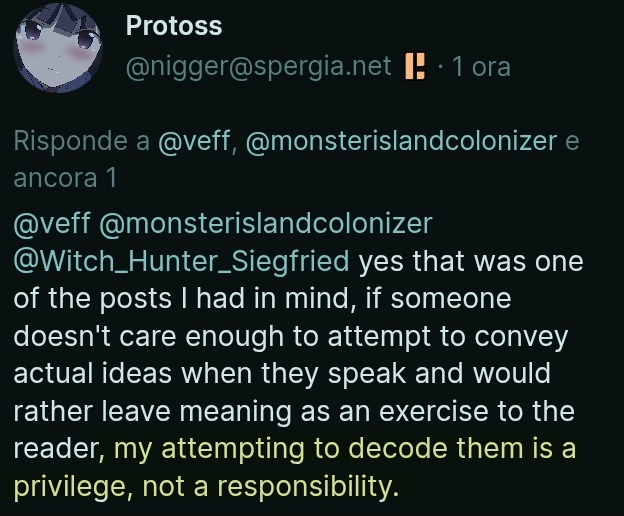
Task: Open @monsterislandcolonizer in the reply header
Action: click(x=400, y=141)
